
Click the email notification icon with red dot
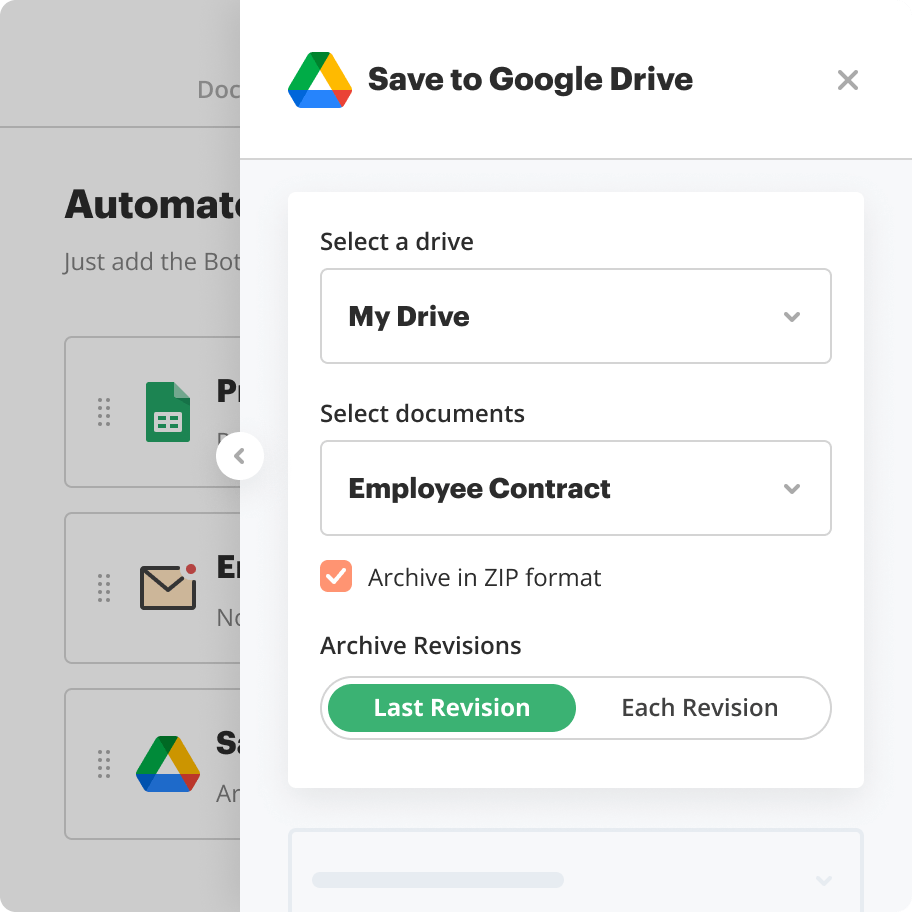[167, 588]
